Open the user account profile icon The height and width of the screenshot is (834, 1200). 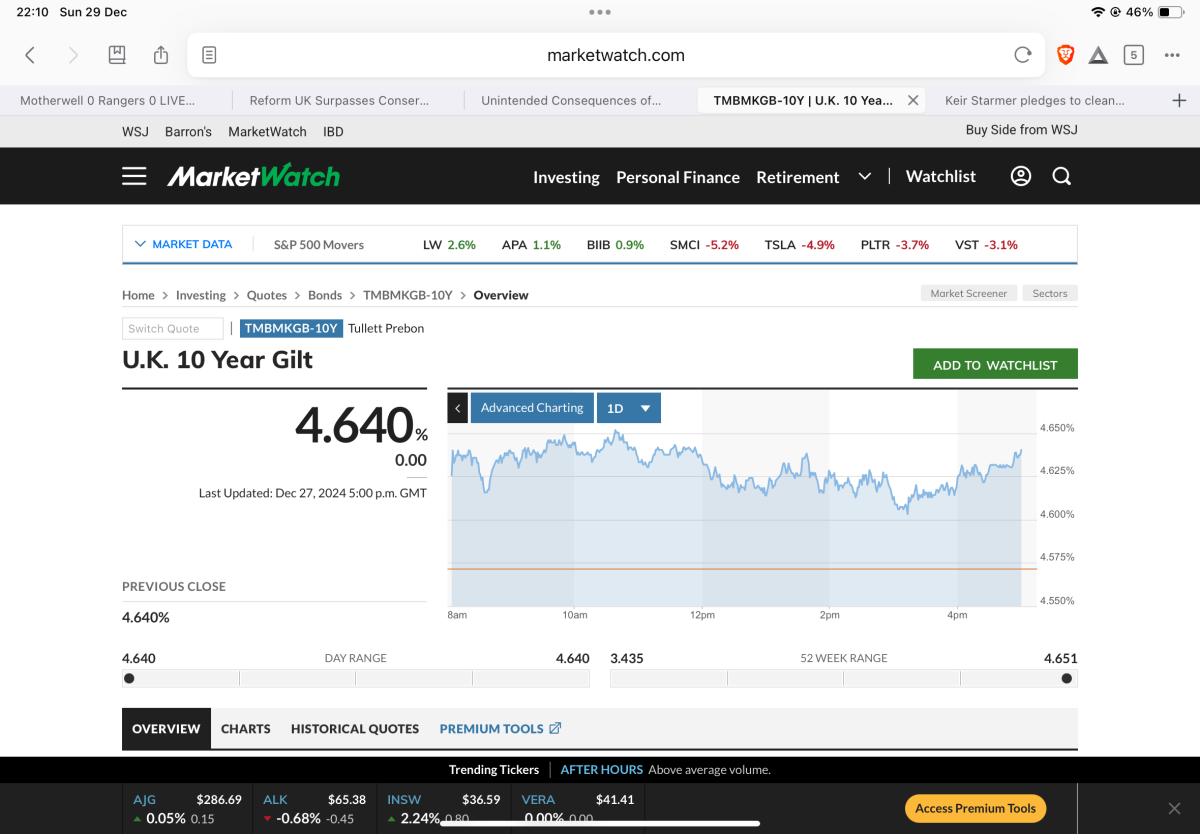1020,176
